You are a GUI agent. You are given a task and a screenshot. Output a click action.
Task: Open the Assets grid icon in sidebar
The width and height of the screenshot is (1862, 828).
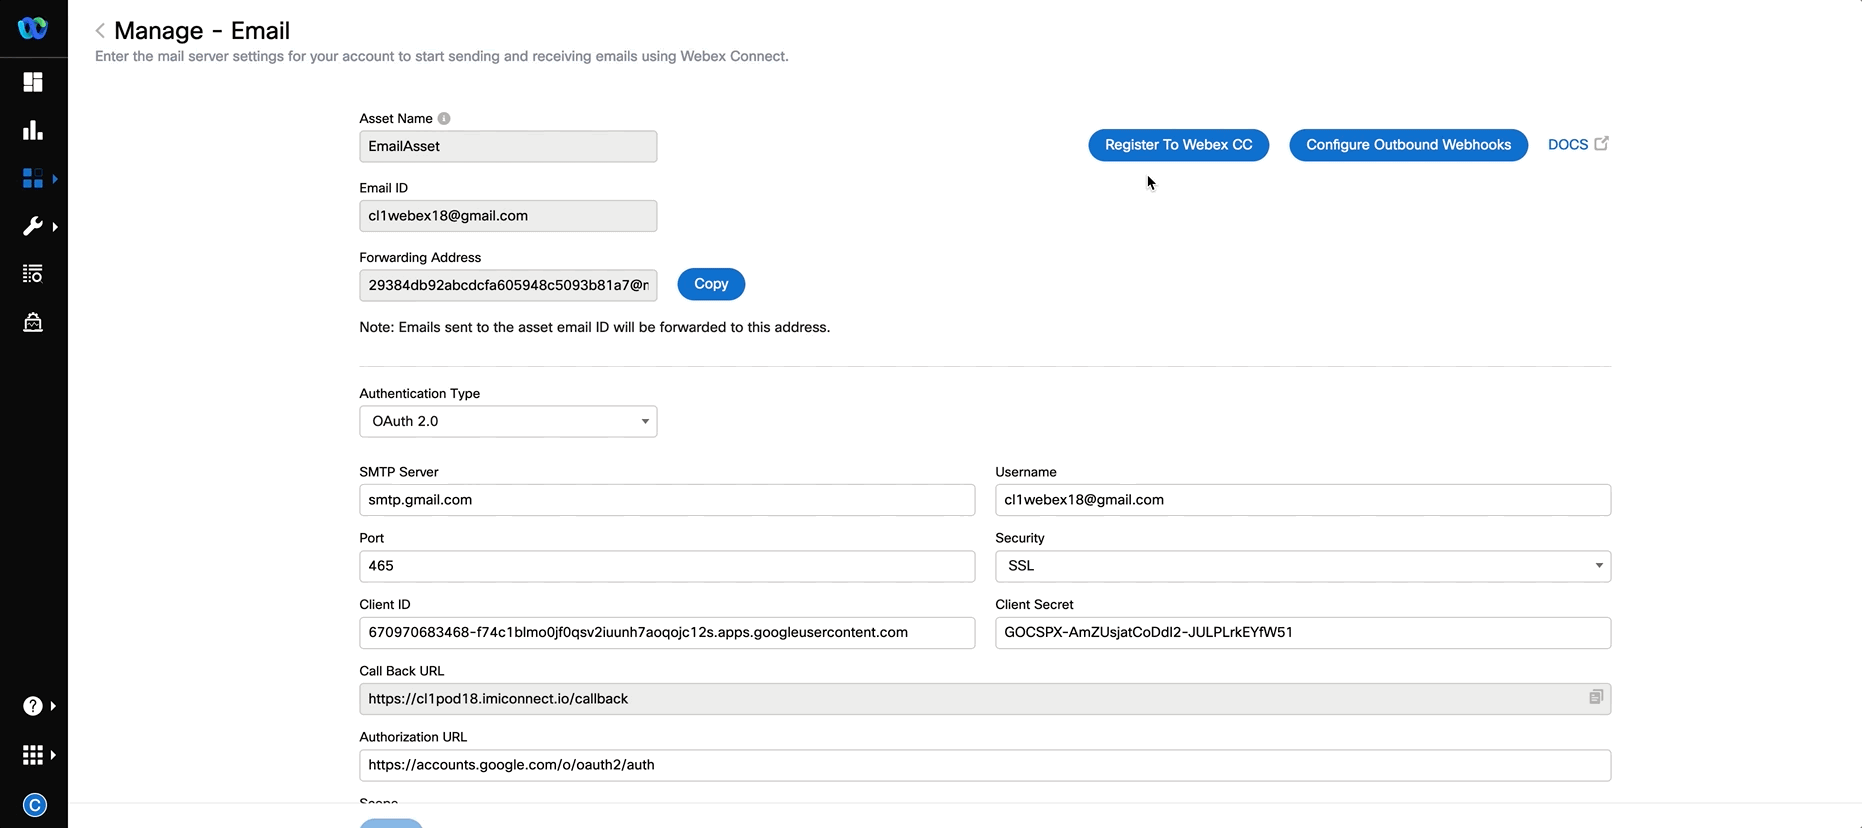click(x=33, y=178)
